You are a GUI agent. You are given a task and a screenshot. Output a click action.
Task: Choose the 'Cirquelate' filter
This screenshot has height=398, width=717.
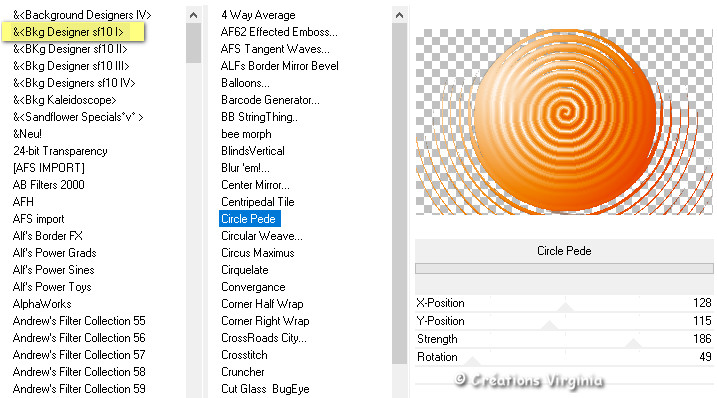click(x=245, y=270)
